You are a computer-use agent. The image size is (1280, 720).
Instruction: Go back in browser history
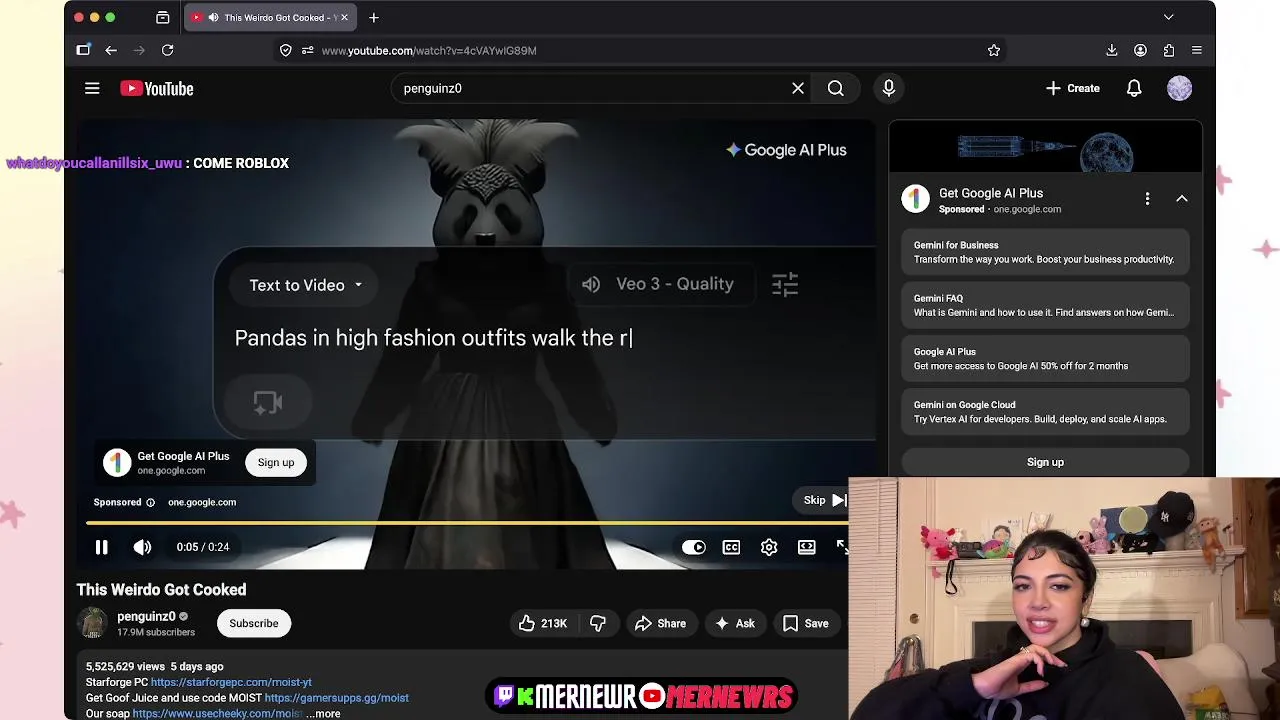tap(111, 50)
